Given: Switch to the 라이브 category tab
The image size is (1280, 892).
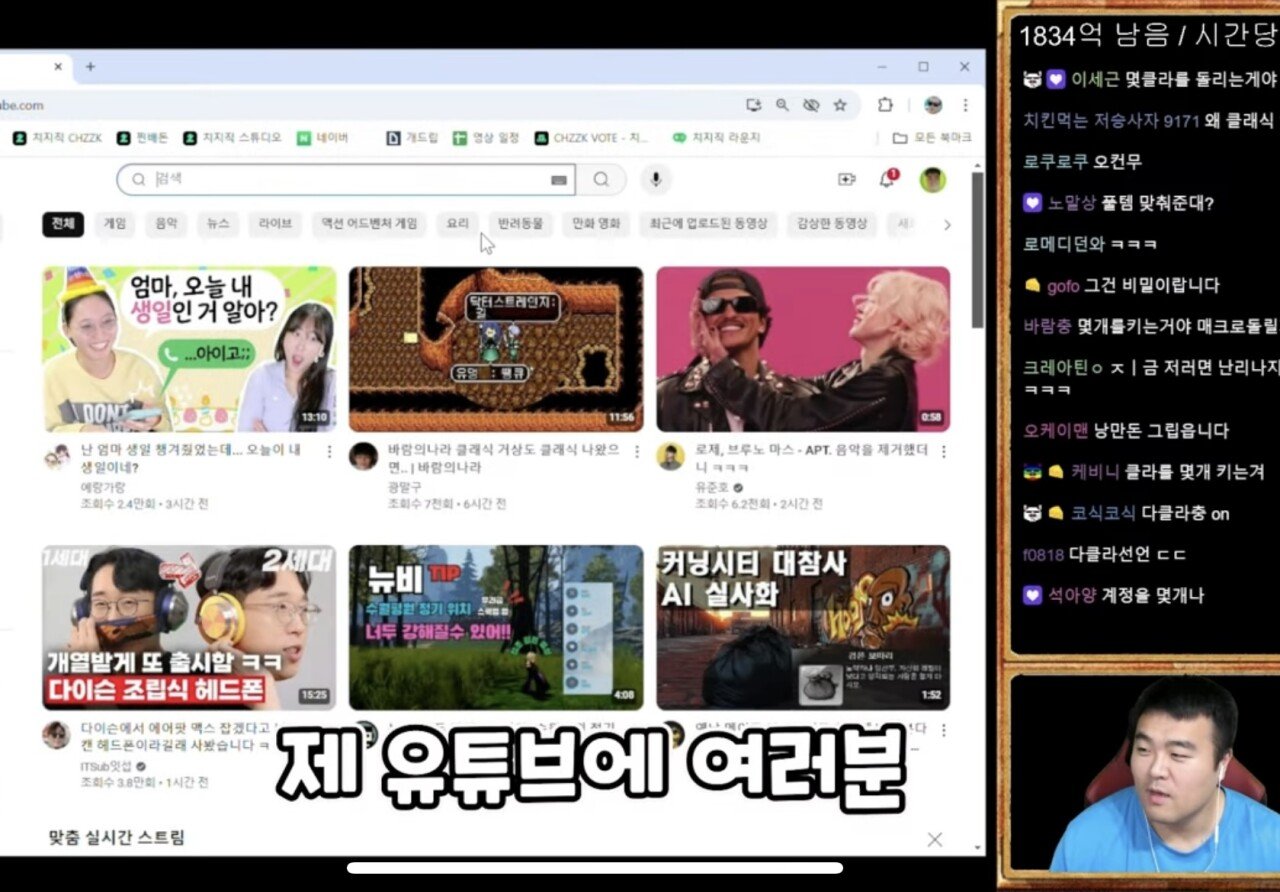Looking at the screenshot, I should point(274,224).
